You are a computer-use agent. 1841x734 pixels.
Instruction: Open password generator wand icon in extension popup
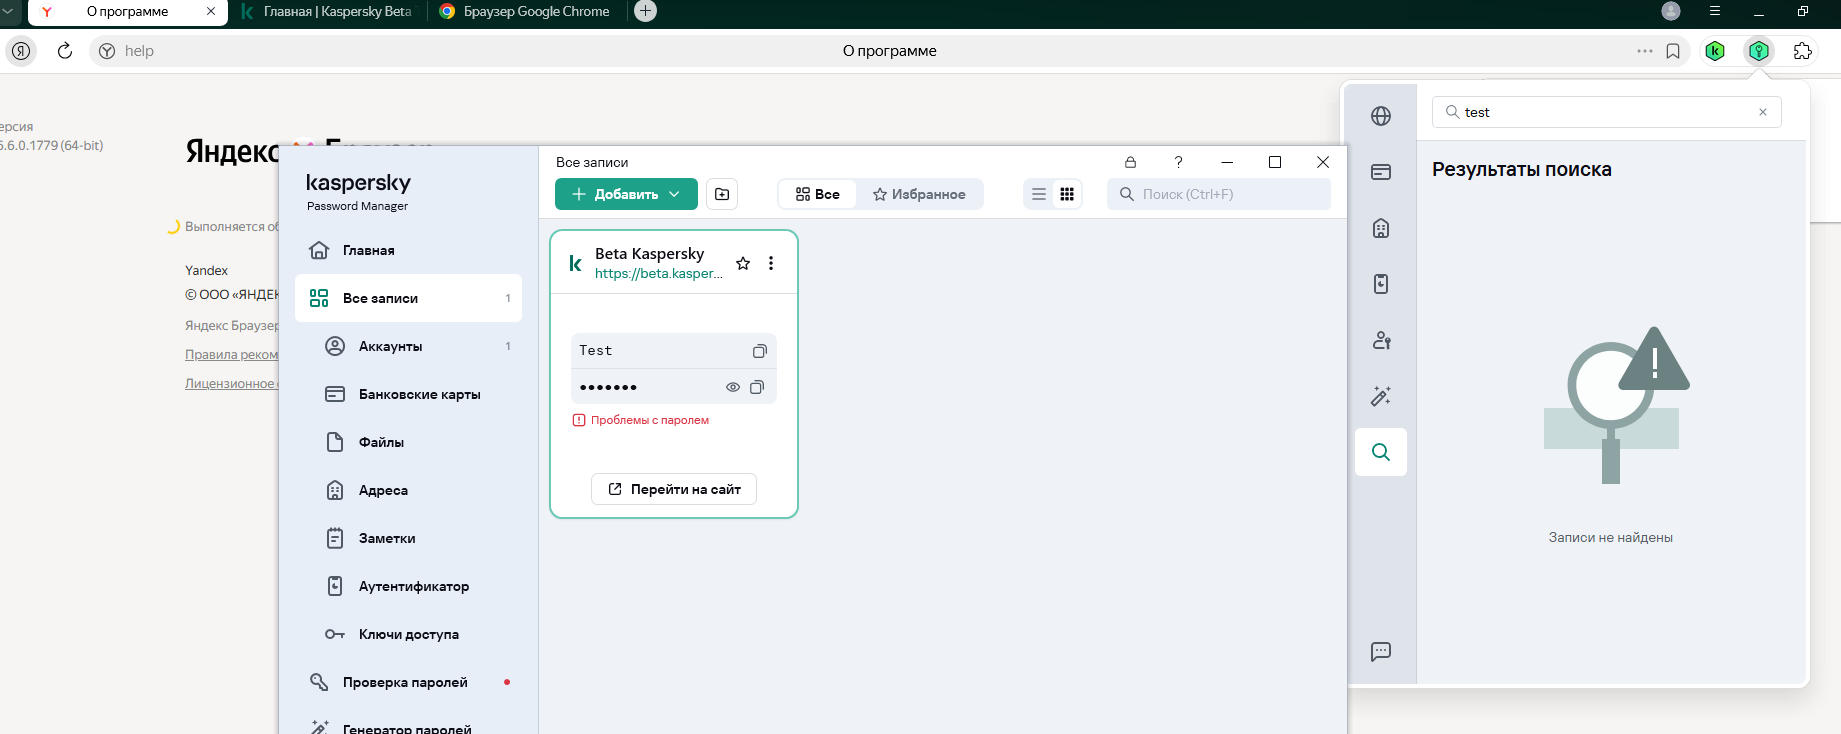[1381, 396]
